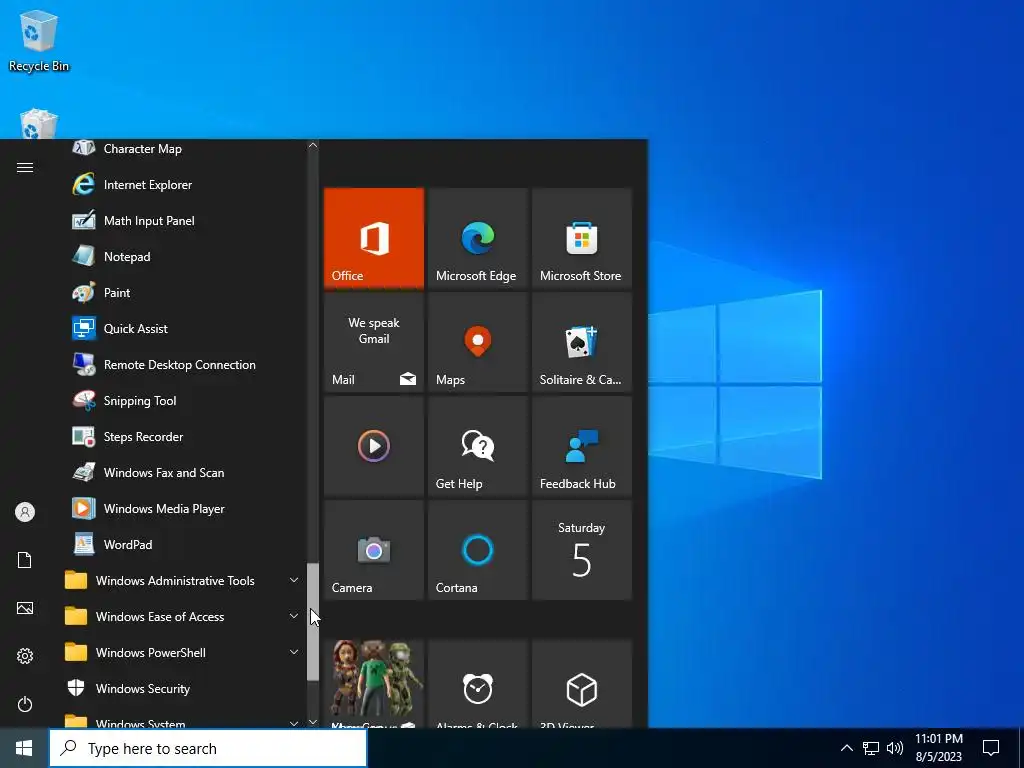Open the Mail tile

(374, 342)
